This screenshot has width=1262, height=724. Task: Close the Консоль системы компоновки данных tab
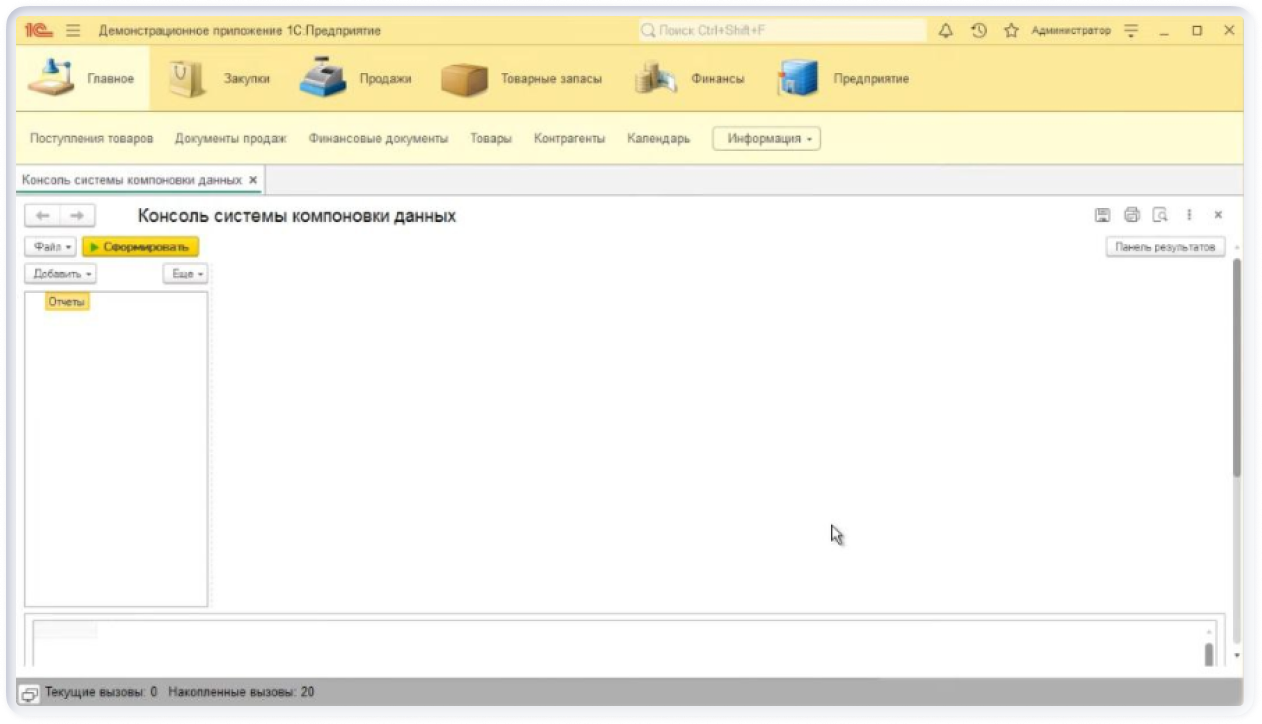(x=253, y=180)
